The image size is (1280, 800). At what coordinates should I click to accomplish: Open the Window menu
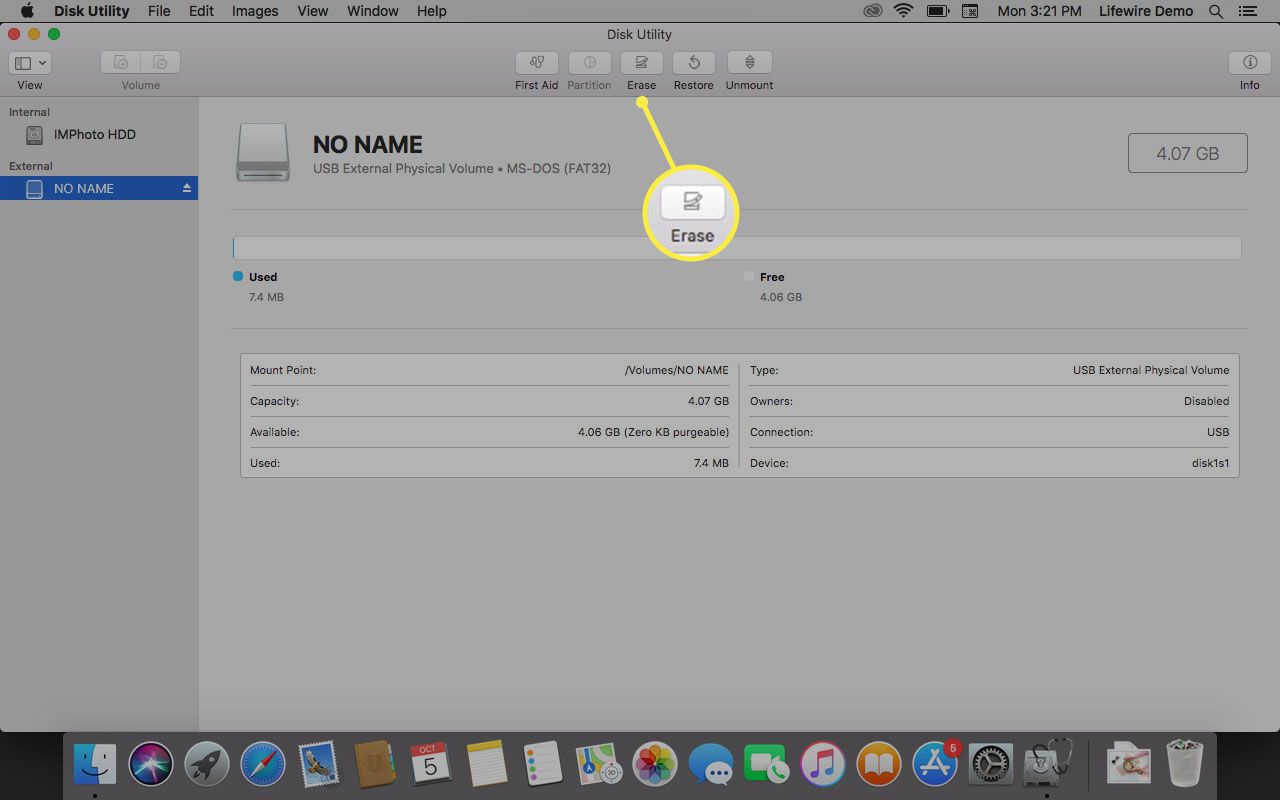(x=373, y=11)
